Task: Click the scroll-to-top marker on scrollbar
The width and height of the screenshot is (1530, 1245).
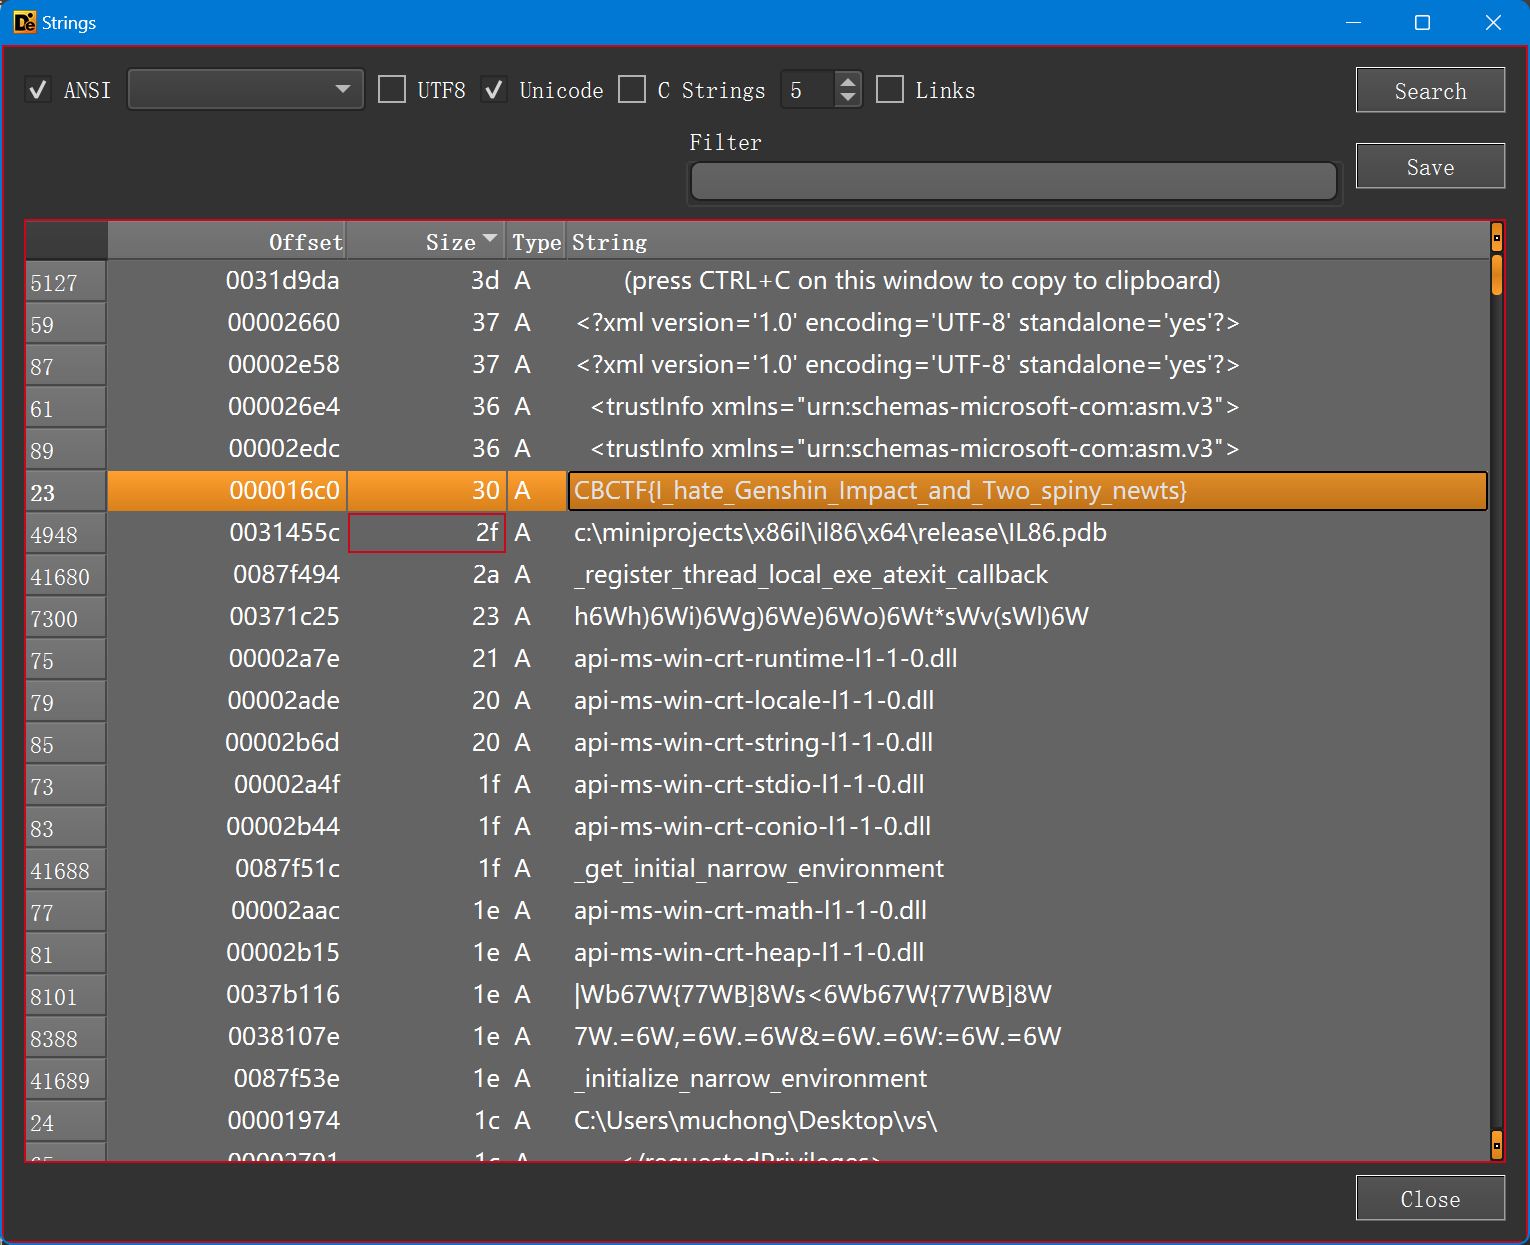Action: tap(1496, 238)
